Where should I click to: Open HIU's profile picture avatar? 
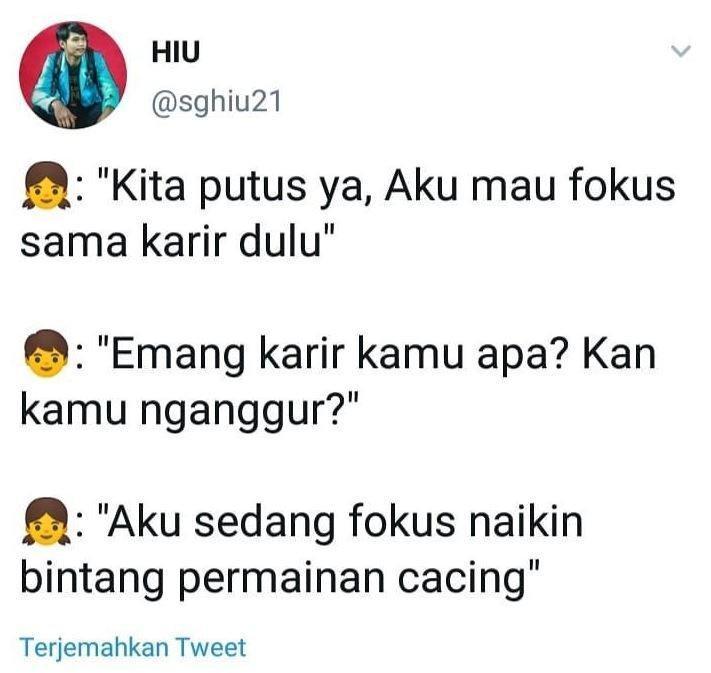(x=73, y=75)
